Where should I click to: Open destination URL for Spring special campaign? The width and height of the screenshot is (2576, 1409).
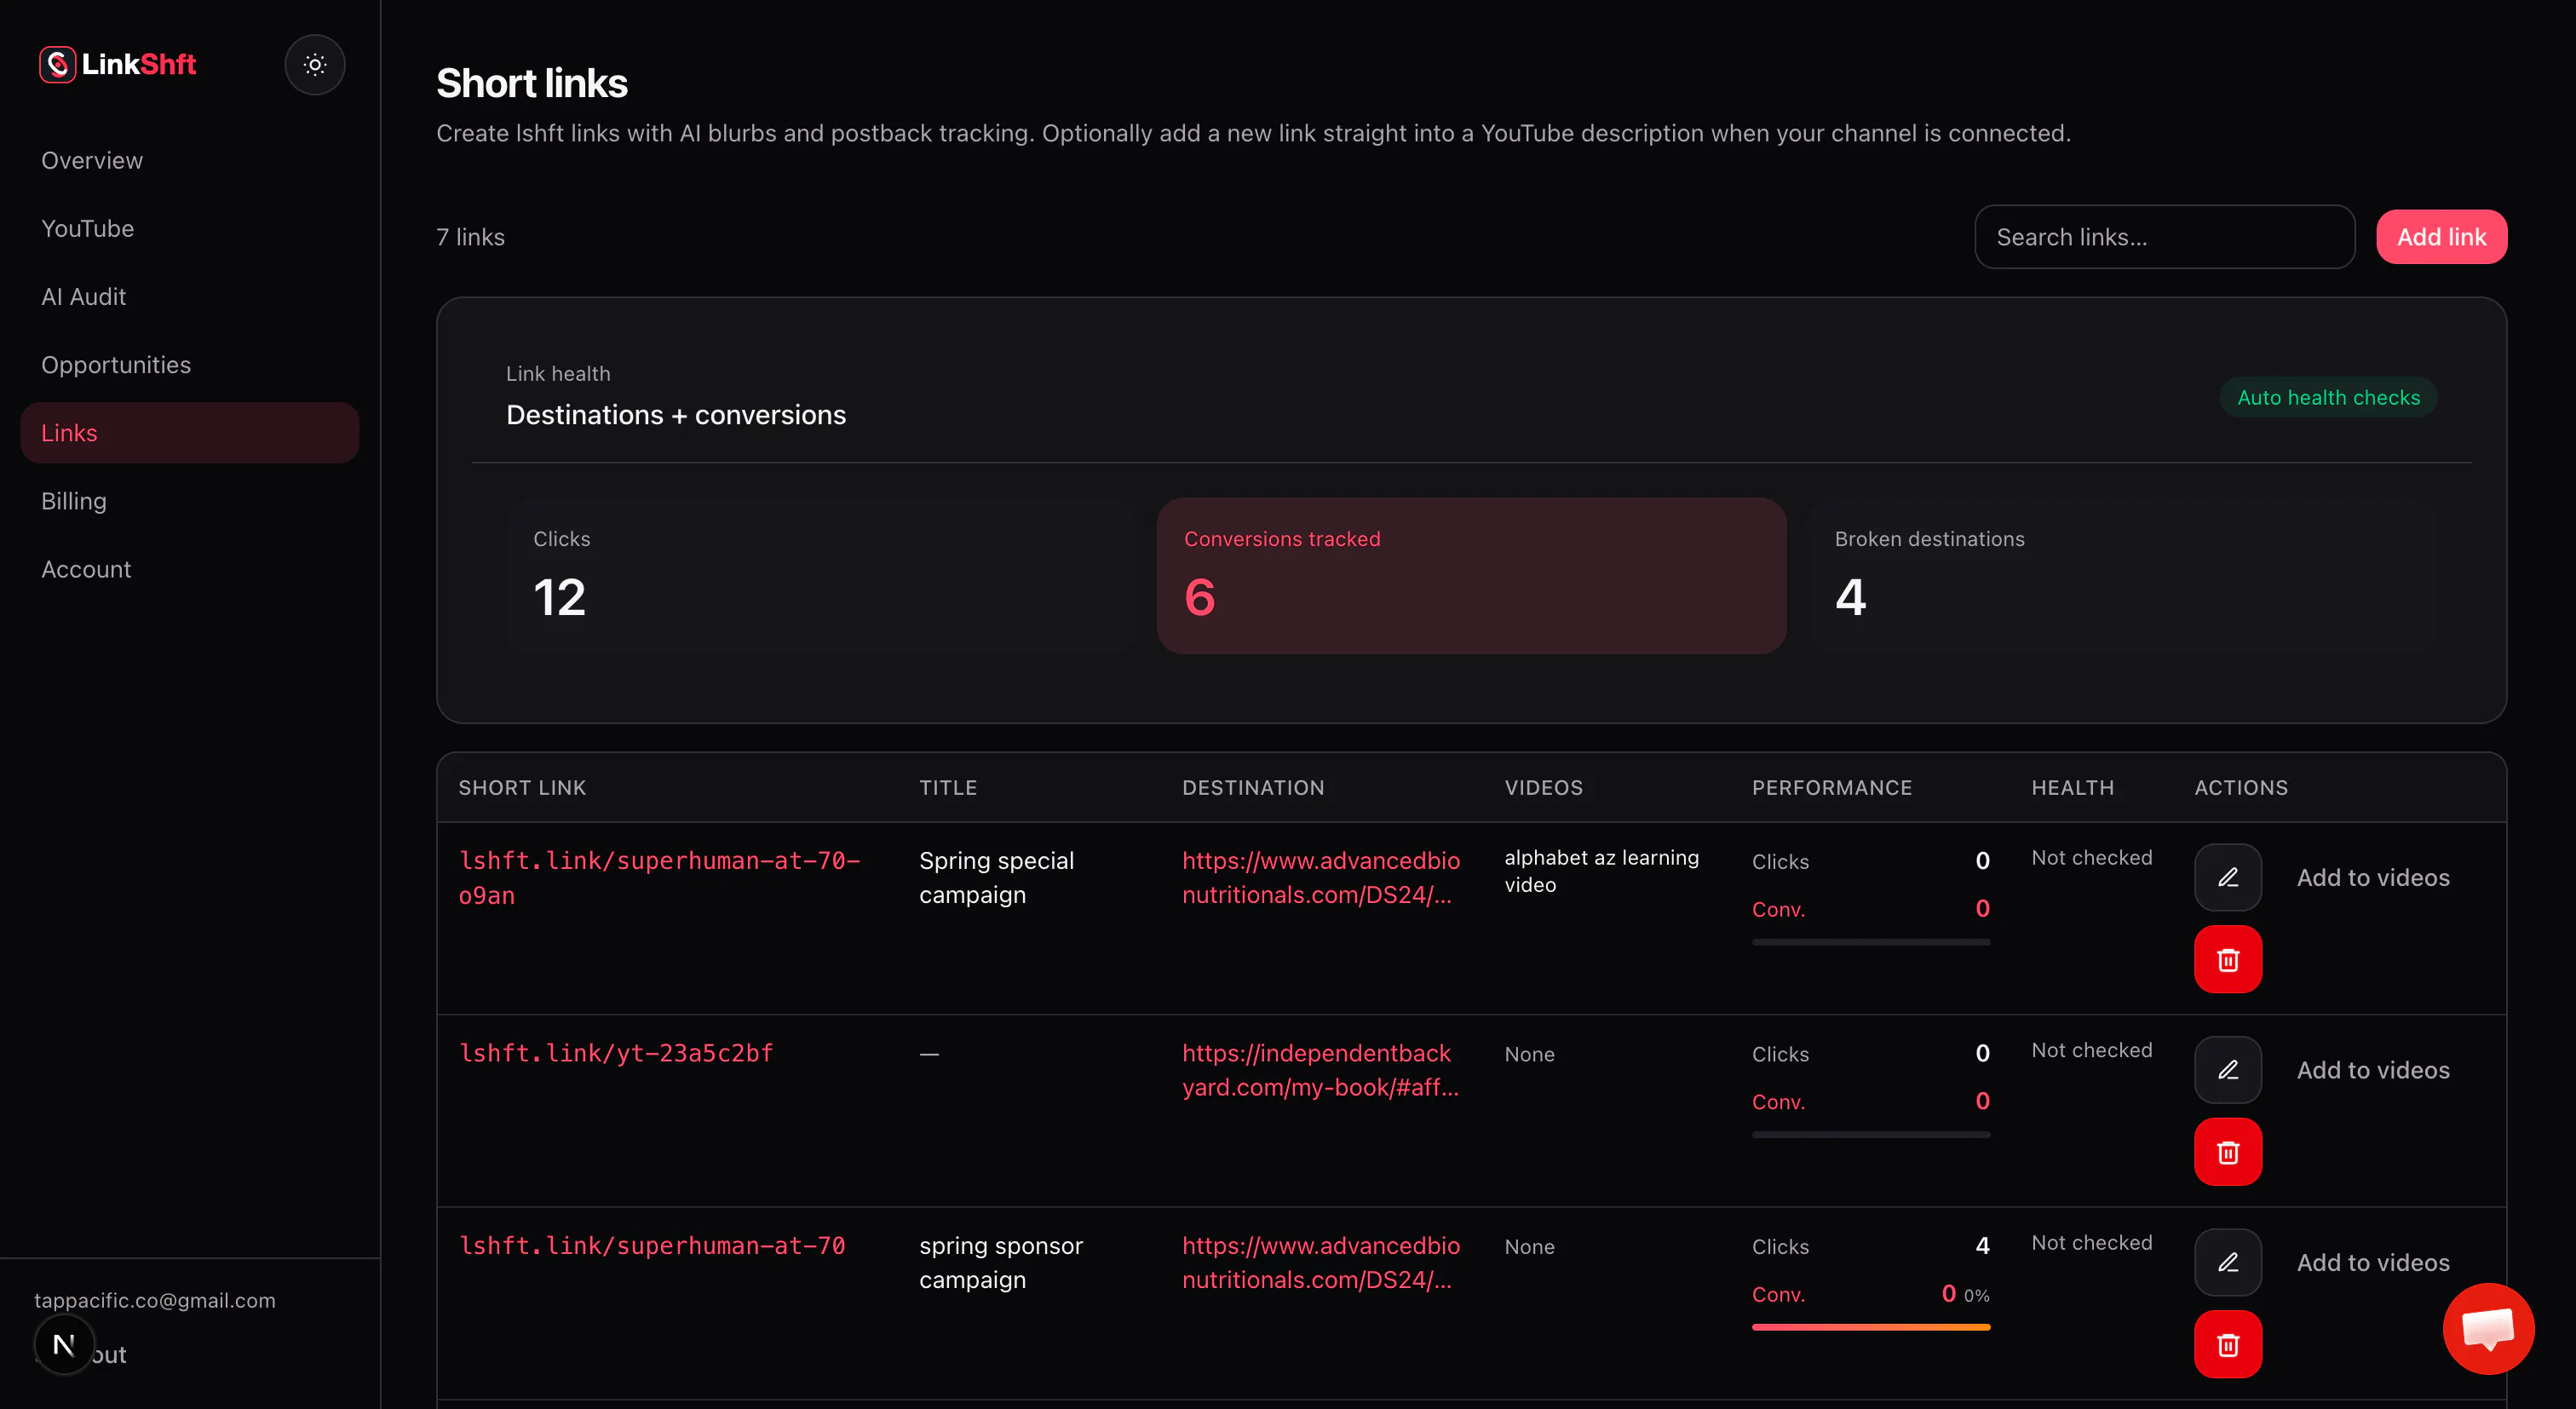coord(1321,877)
